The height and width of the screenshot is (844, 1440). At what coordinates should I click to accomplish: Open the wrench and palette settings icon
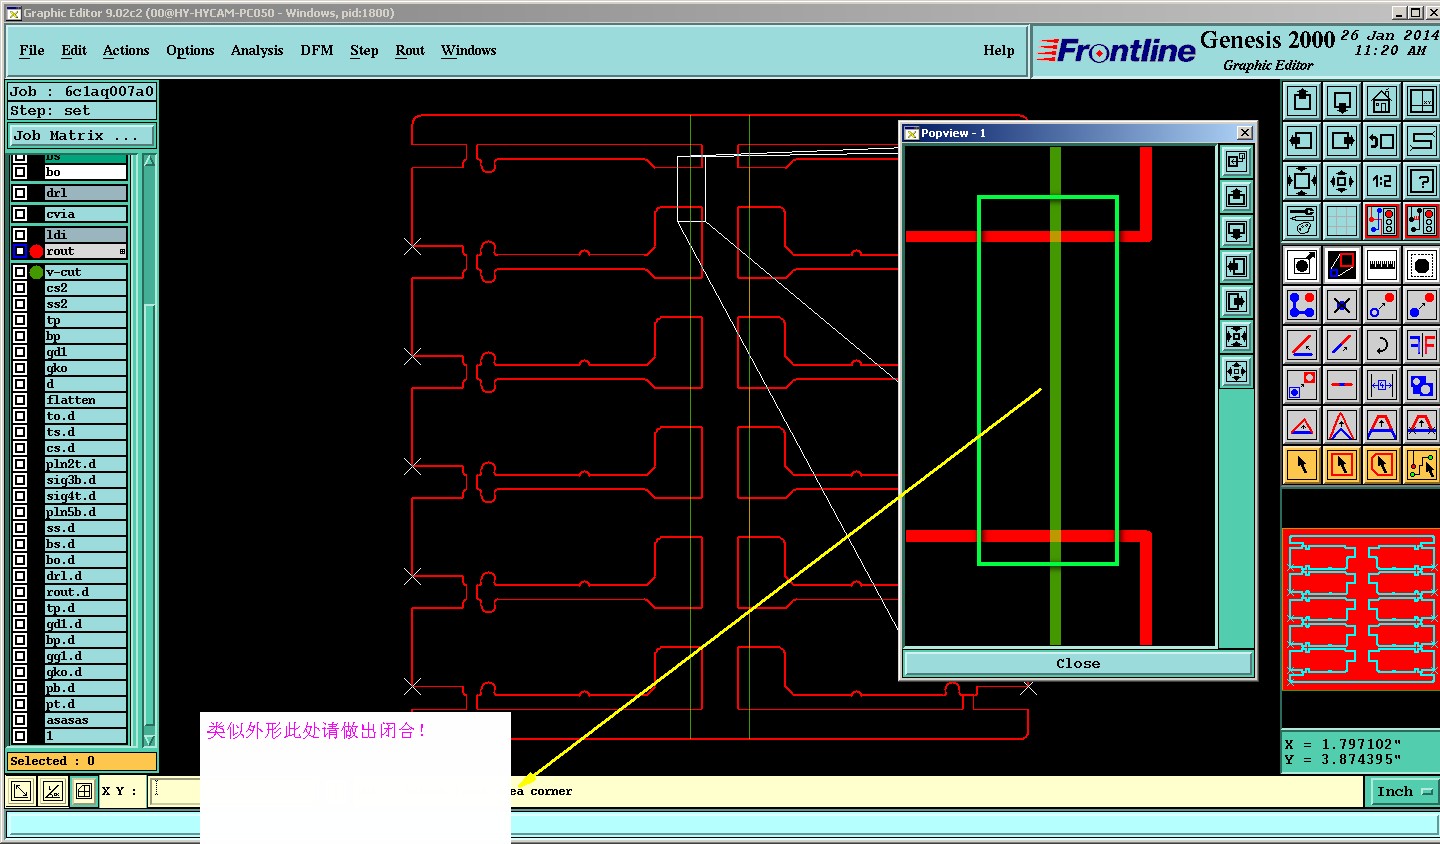(x=1302, y=221)
